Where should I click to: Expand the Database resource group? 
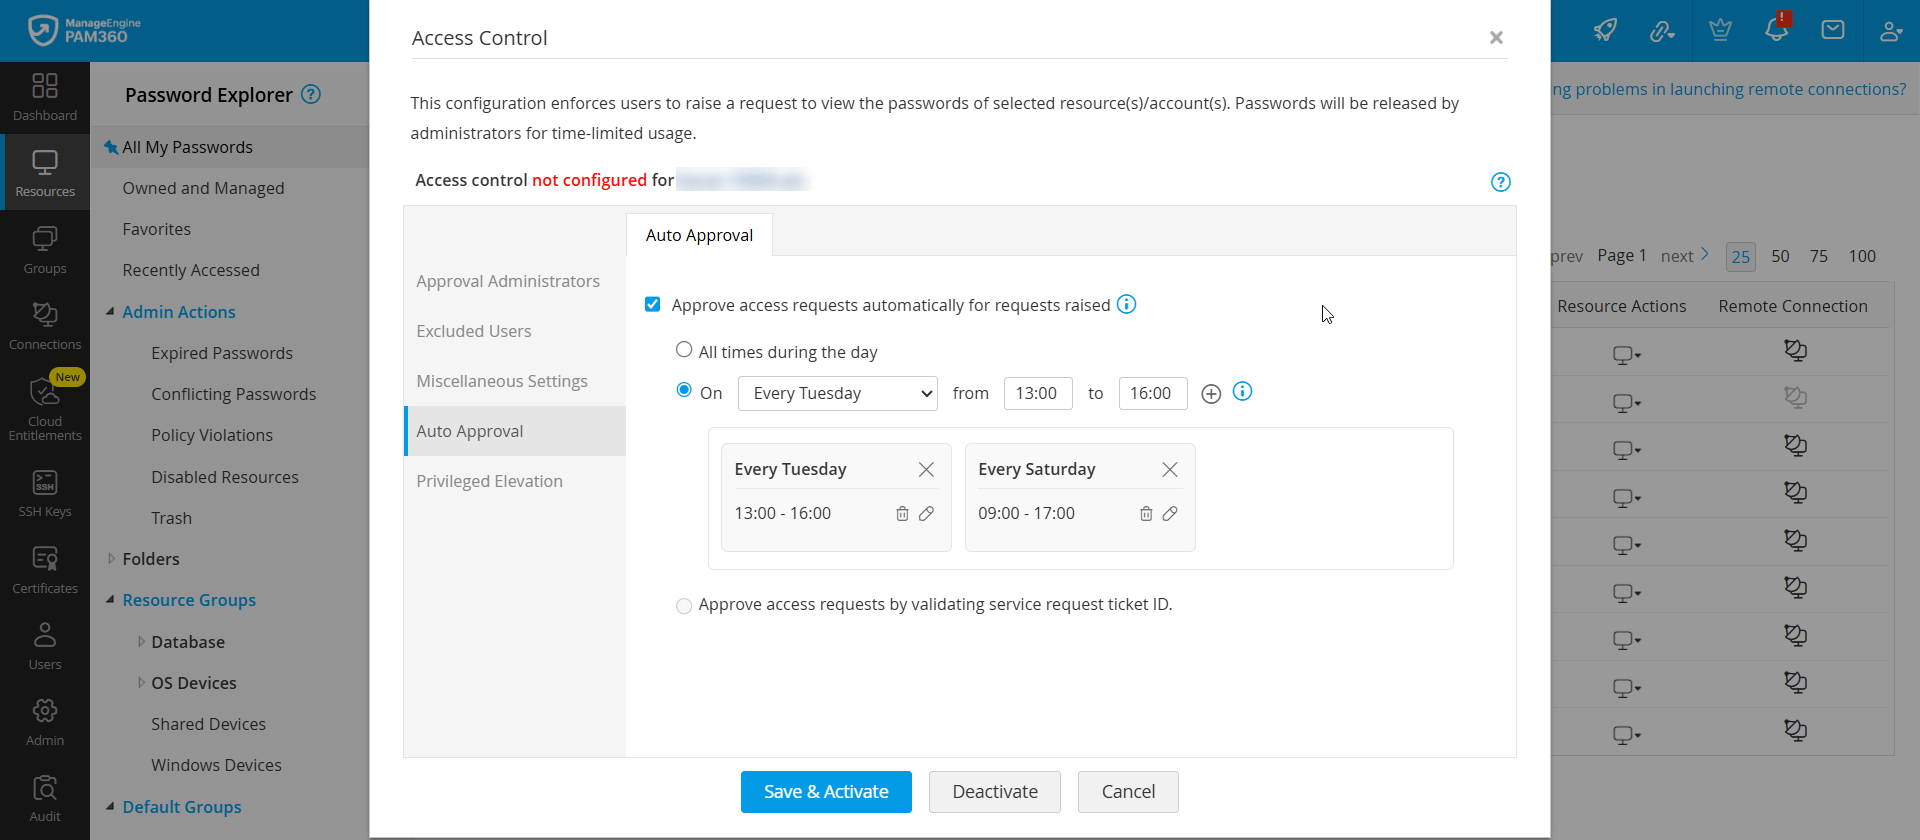click(x=141, y=642)
